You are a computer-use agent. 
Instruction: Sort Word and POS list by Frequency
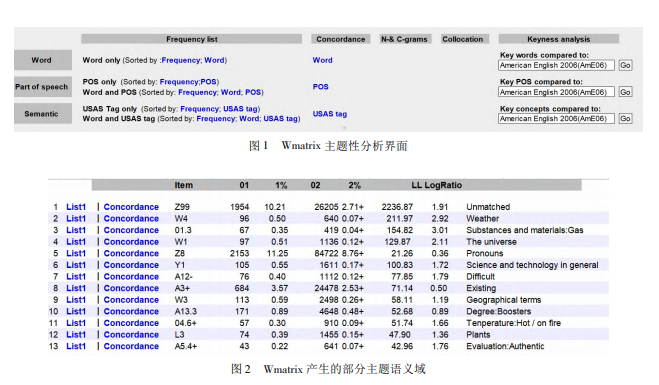tap(198, 92)
